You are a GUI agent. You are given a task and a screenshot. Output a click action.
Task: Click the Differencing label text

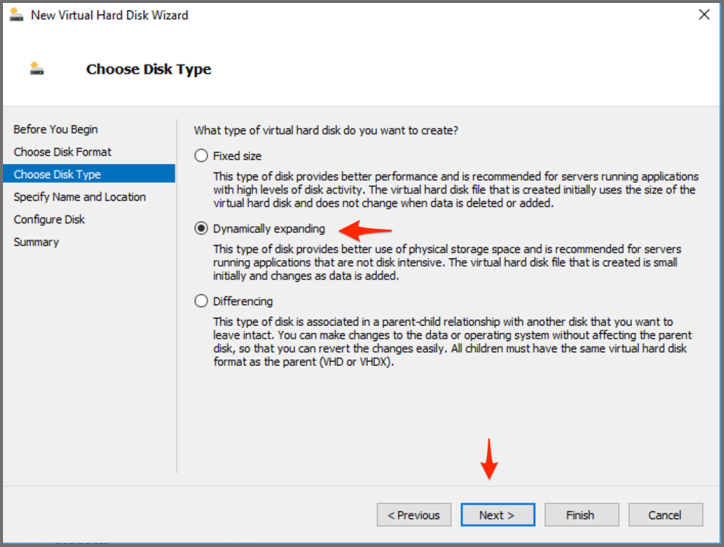click(243, 301)
